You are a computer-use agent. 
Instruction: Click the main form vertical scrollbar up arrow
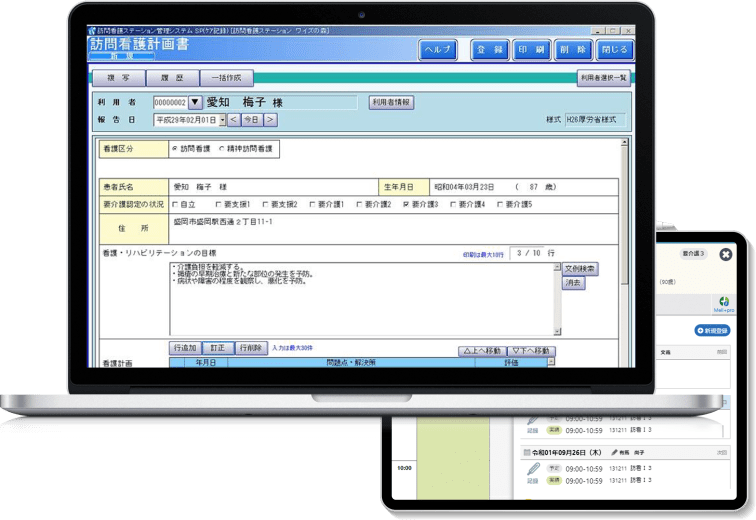coord(625,143)
